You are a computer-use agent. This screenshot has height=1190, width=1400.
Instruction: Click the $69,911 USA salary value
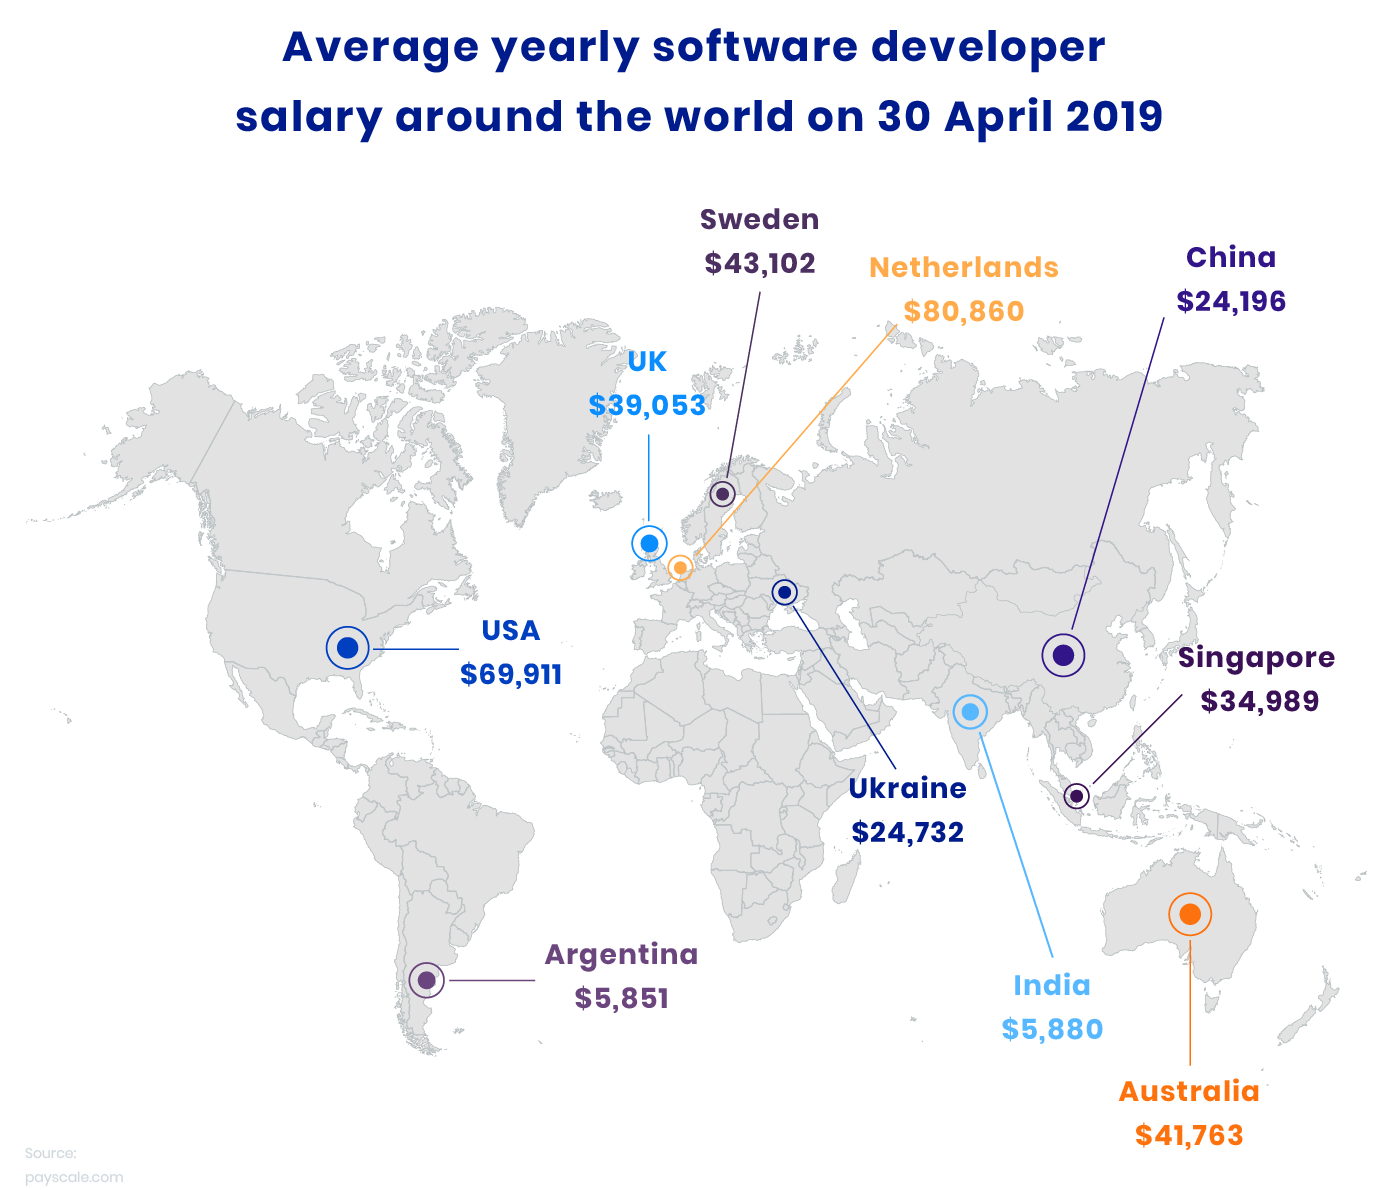click(x=511, y=674)
